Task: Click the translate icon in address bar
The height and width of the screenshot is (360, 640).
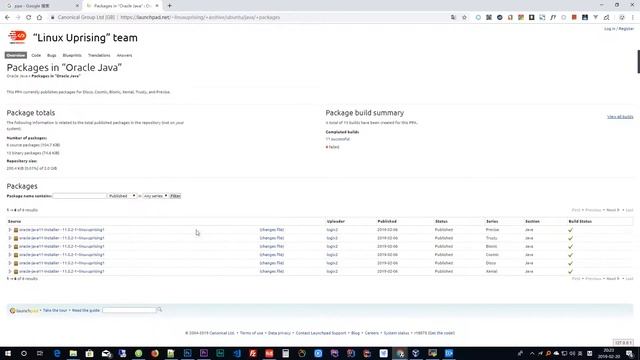Action: 453,18
